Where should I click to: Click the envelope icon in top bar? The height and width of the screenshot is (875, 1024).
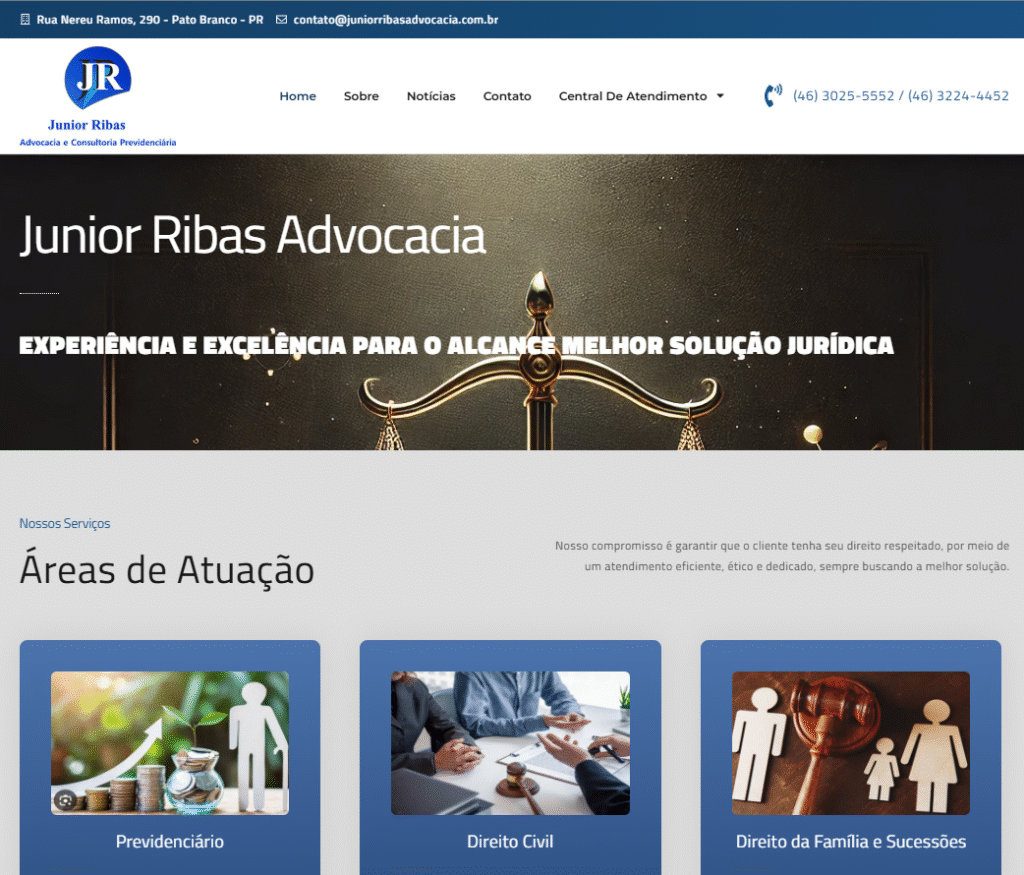tap(281, 20)
